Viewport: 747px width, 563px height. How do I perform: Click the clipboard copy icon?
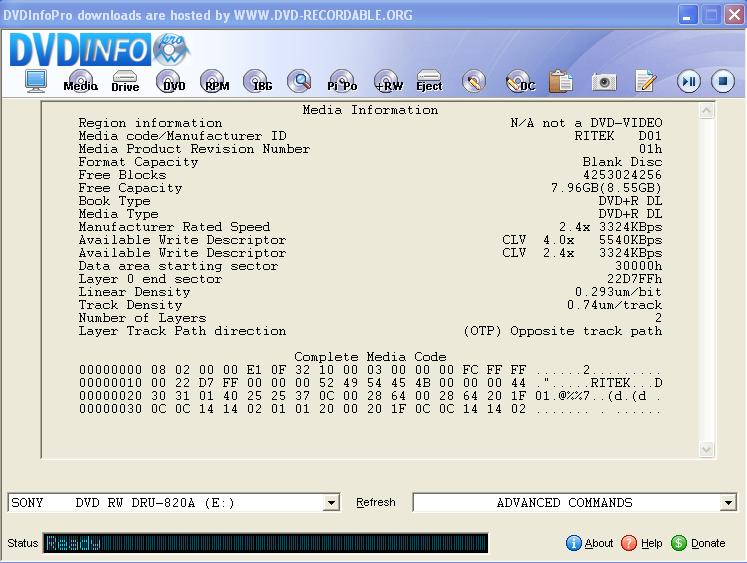[x=561, y=81]
